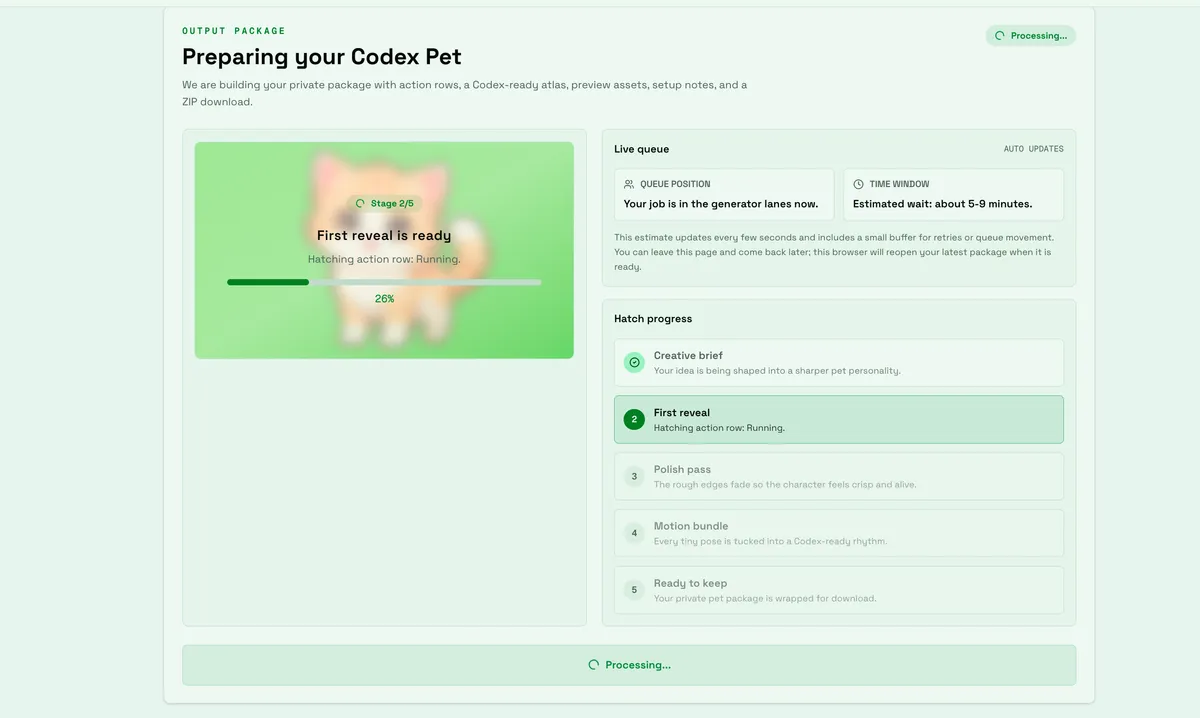Click 'Estimated wait: about 5-9 minutes.' text

tap(943, 204)
